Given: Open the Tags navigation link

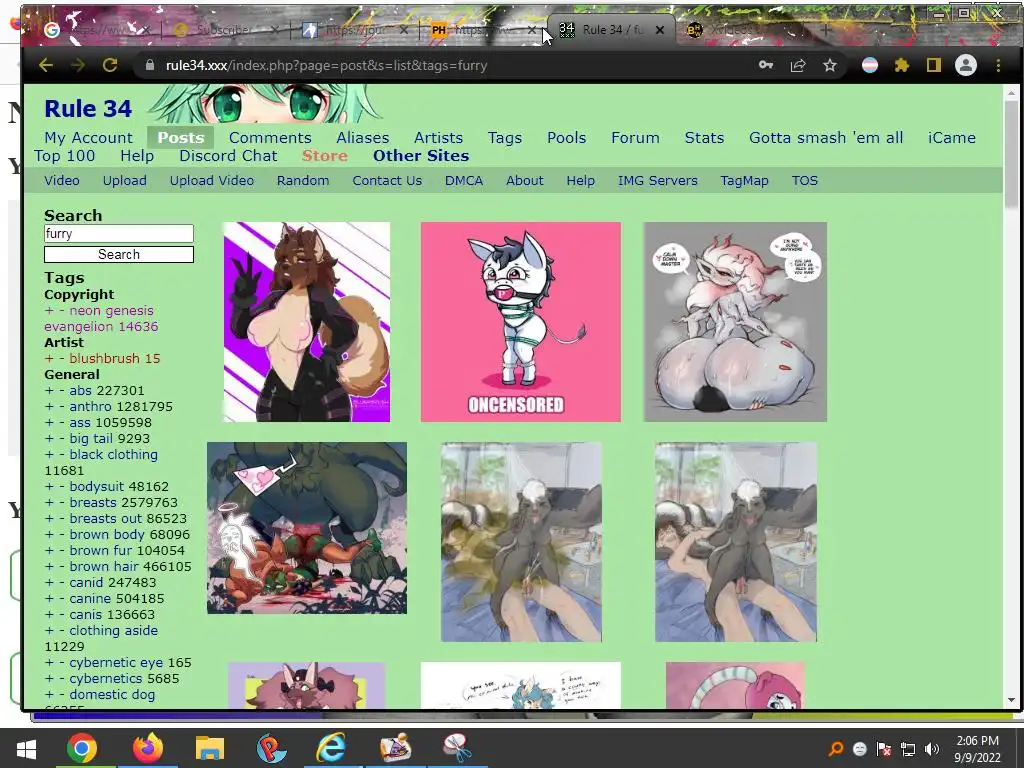Looking at the screenshot, I should pyautogui.click(x=505, y=138).
